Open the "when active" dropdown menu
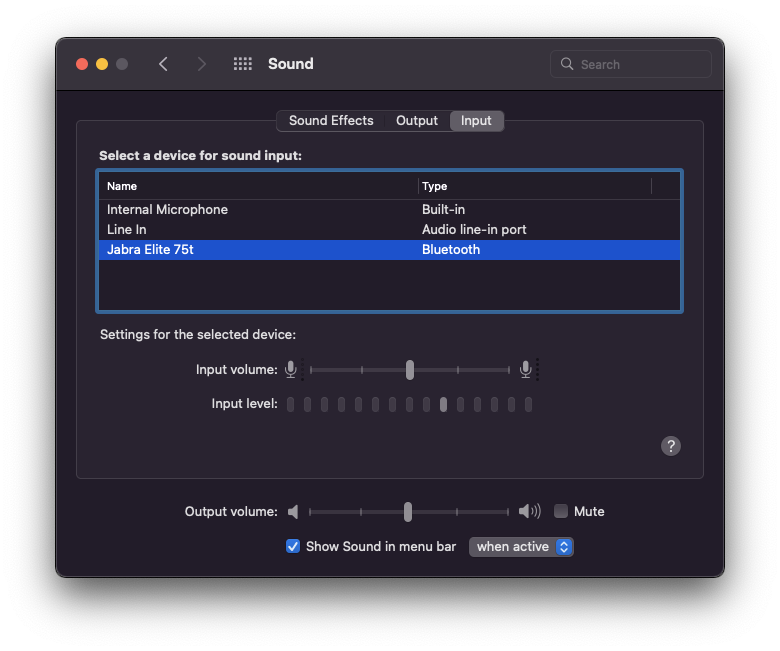The image size is (780, 651). point(521,547)
